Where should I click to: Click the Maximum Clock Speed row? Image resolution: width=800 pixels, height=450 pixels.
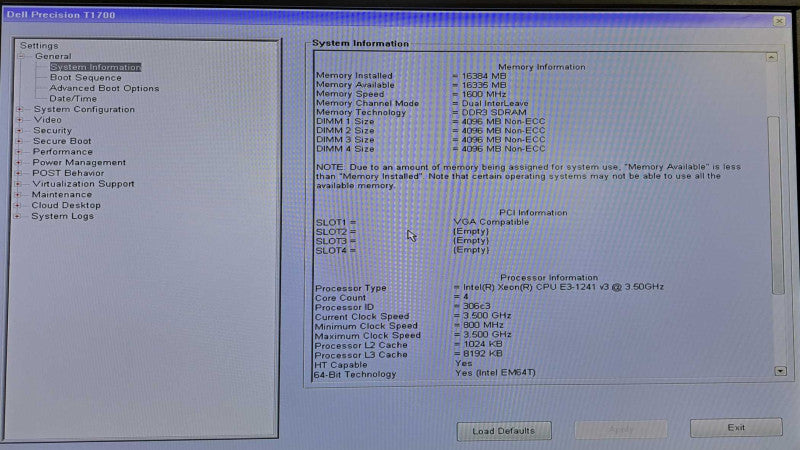click(413, 335)
